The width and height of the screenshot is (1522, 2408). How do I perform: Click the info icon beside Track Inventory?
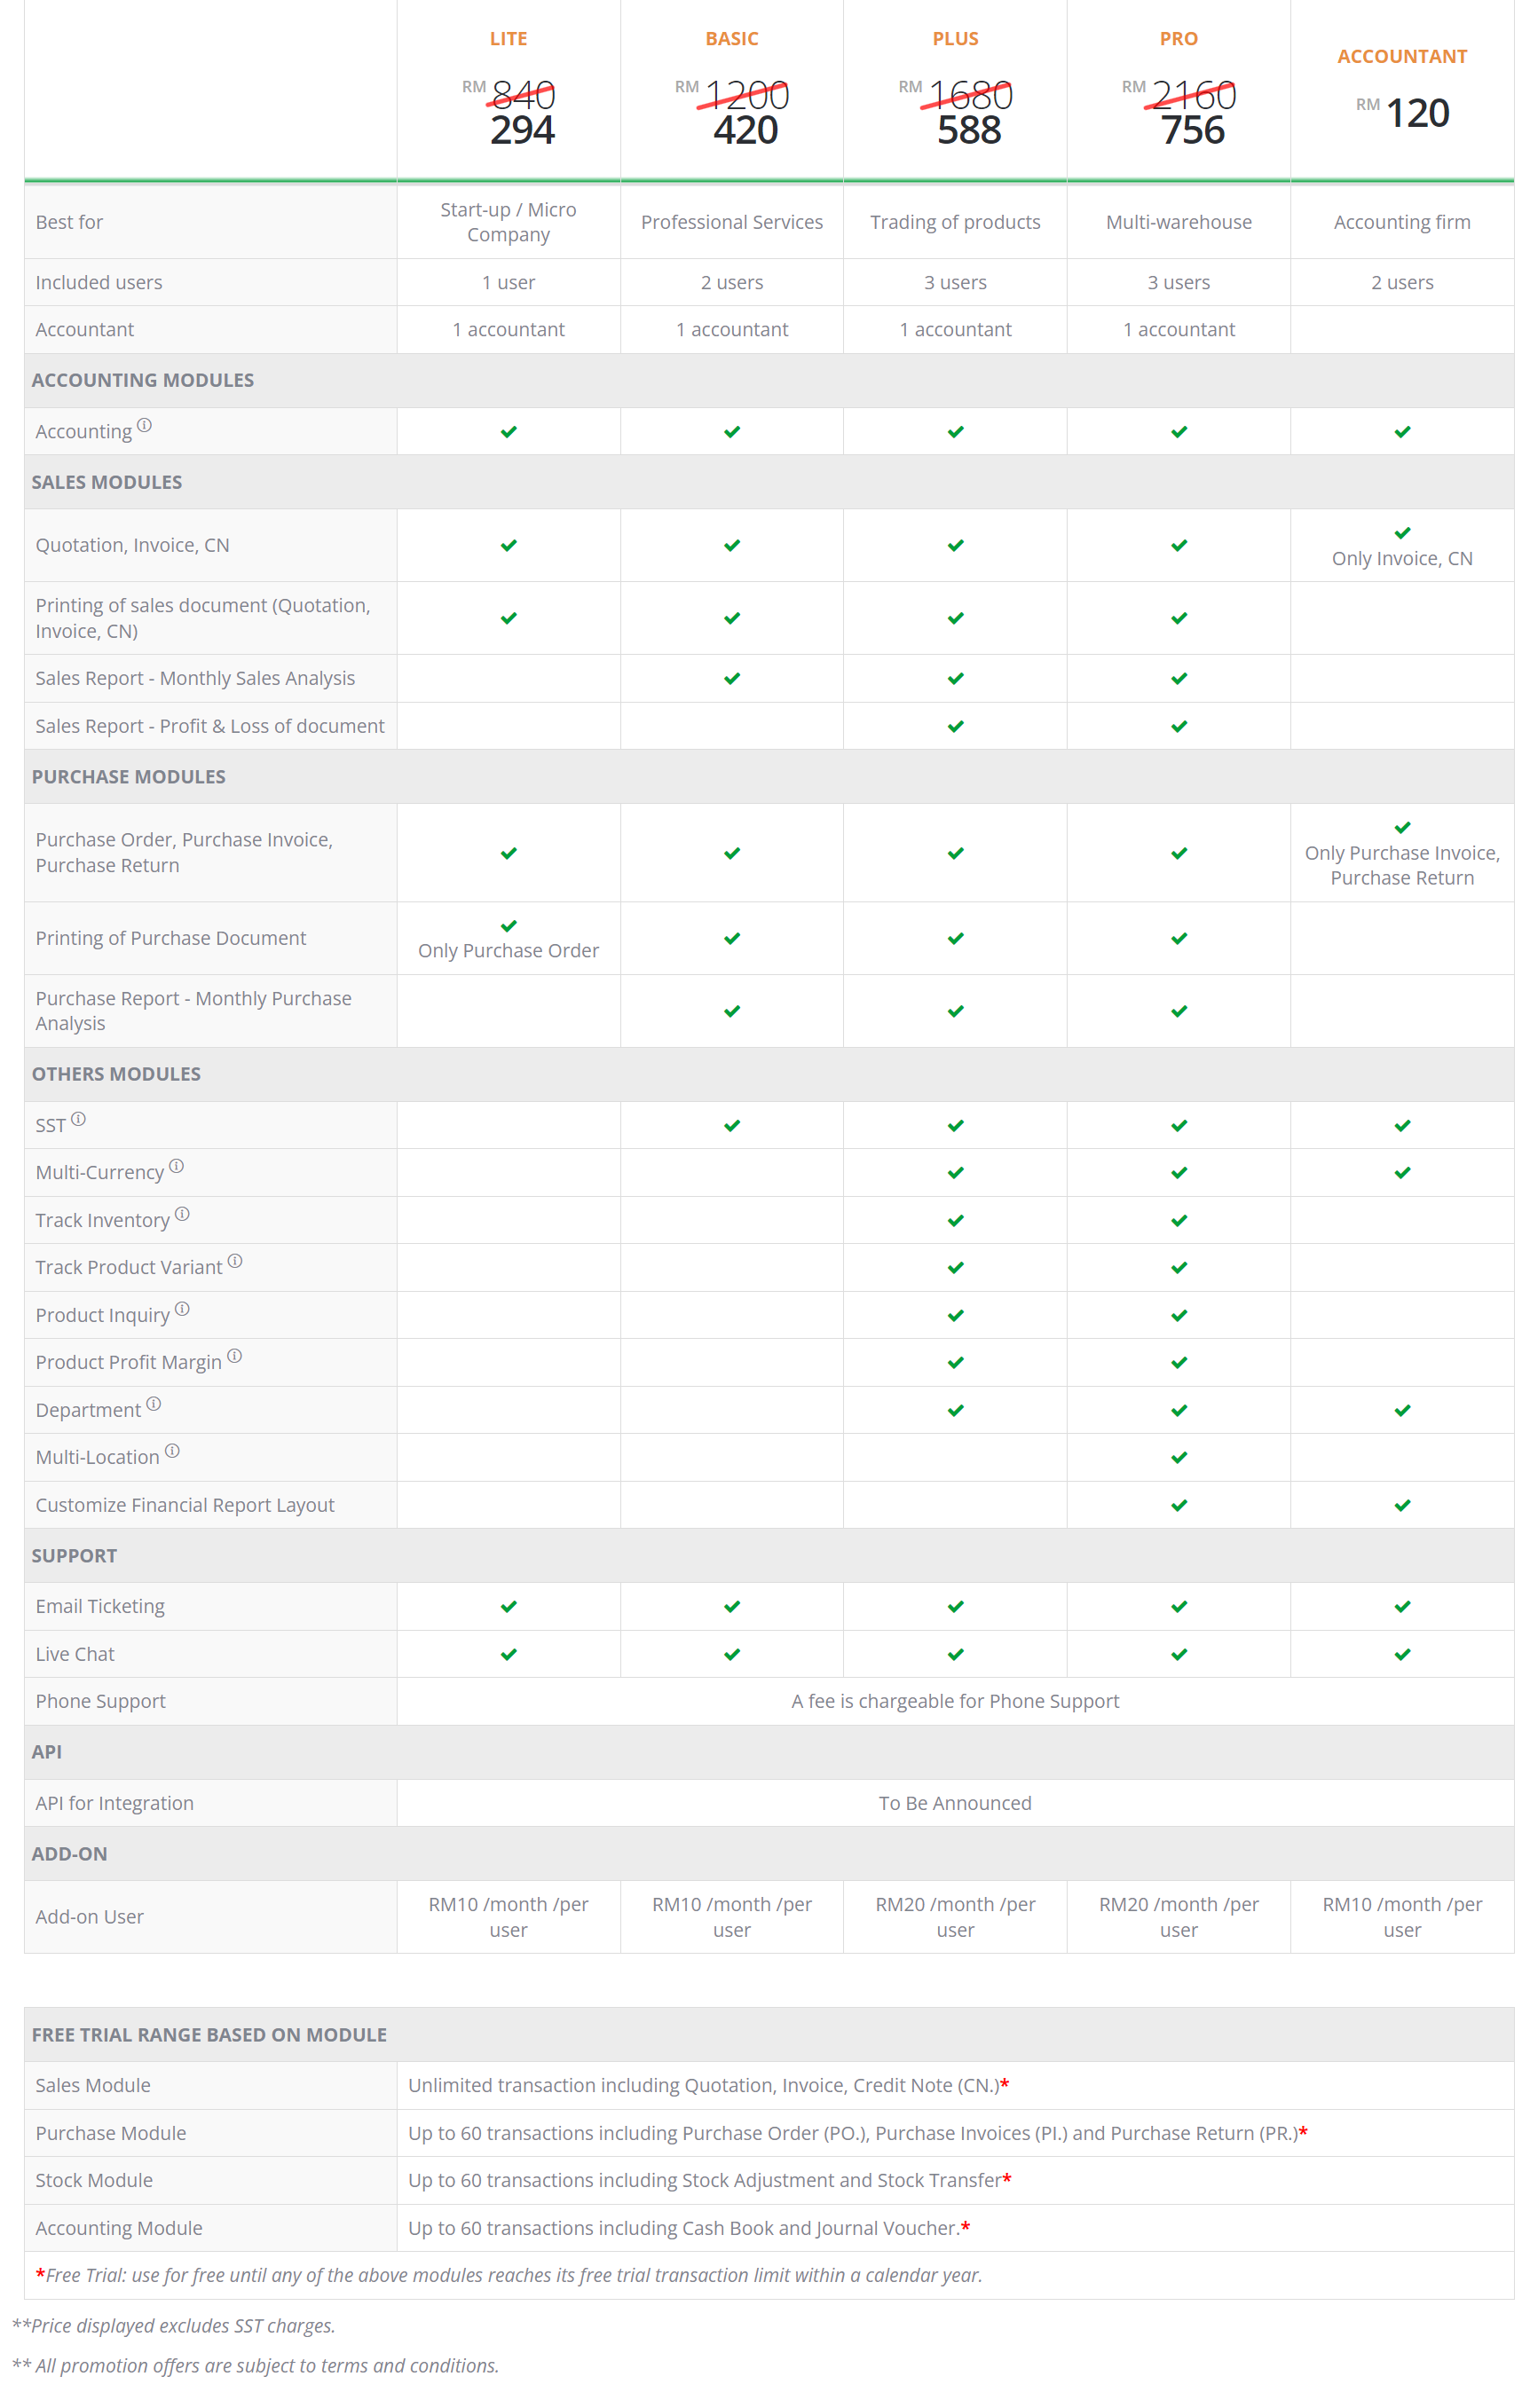[x=182, y=1214]
